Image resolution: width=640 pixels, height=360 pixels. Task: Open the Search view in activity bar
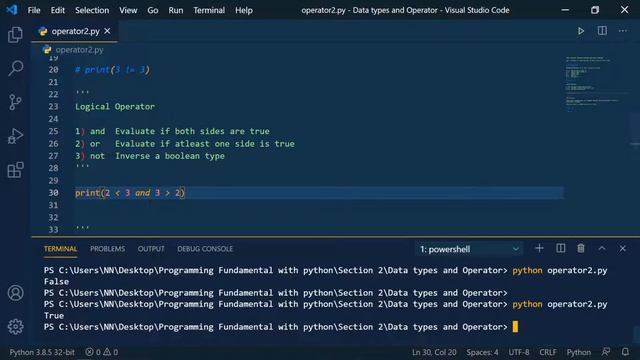[x=16, y=68]
